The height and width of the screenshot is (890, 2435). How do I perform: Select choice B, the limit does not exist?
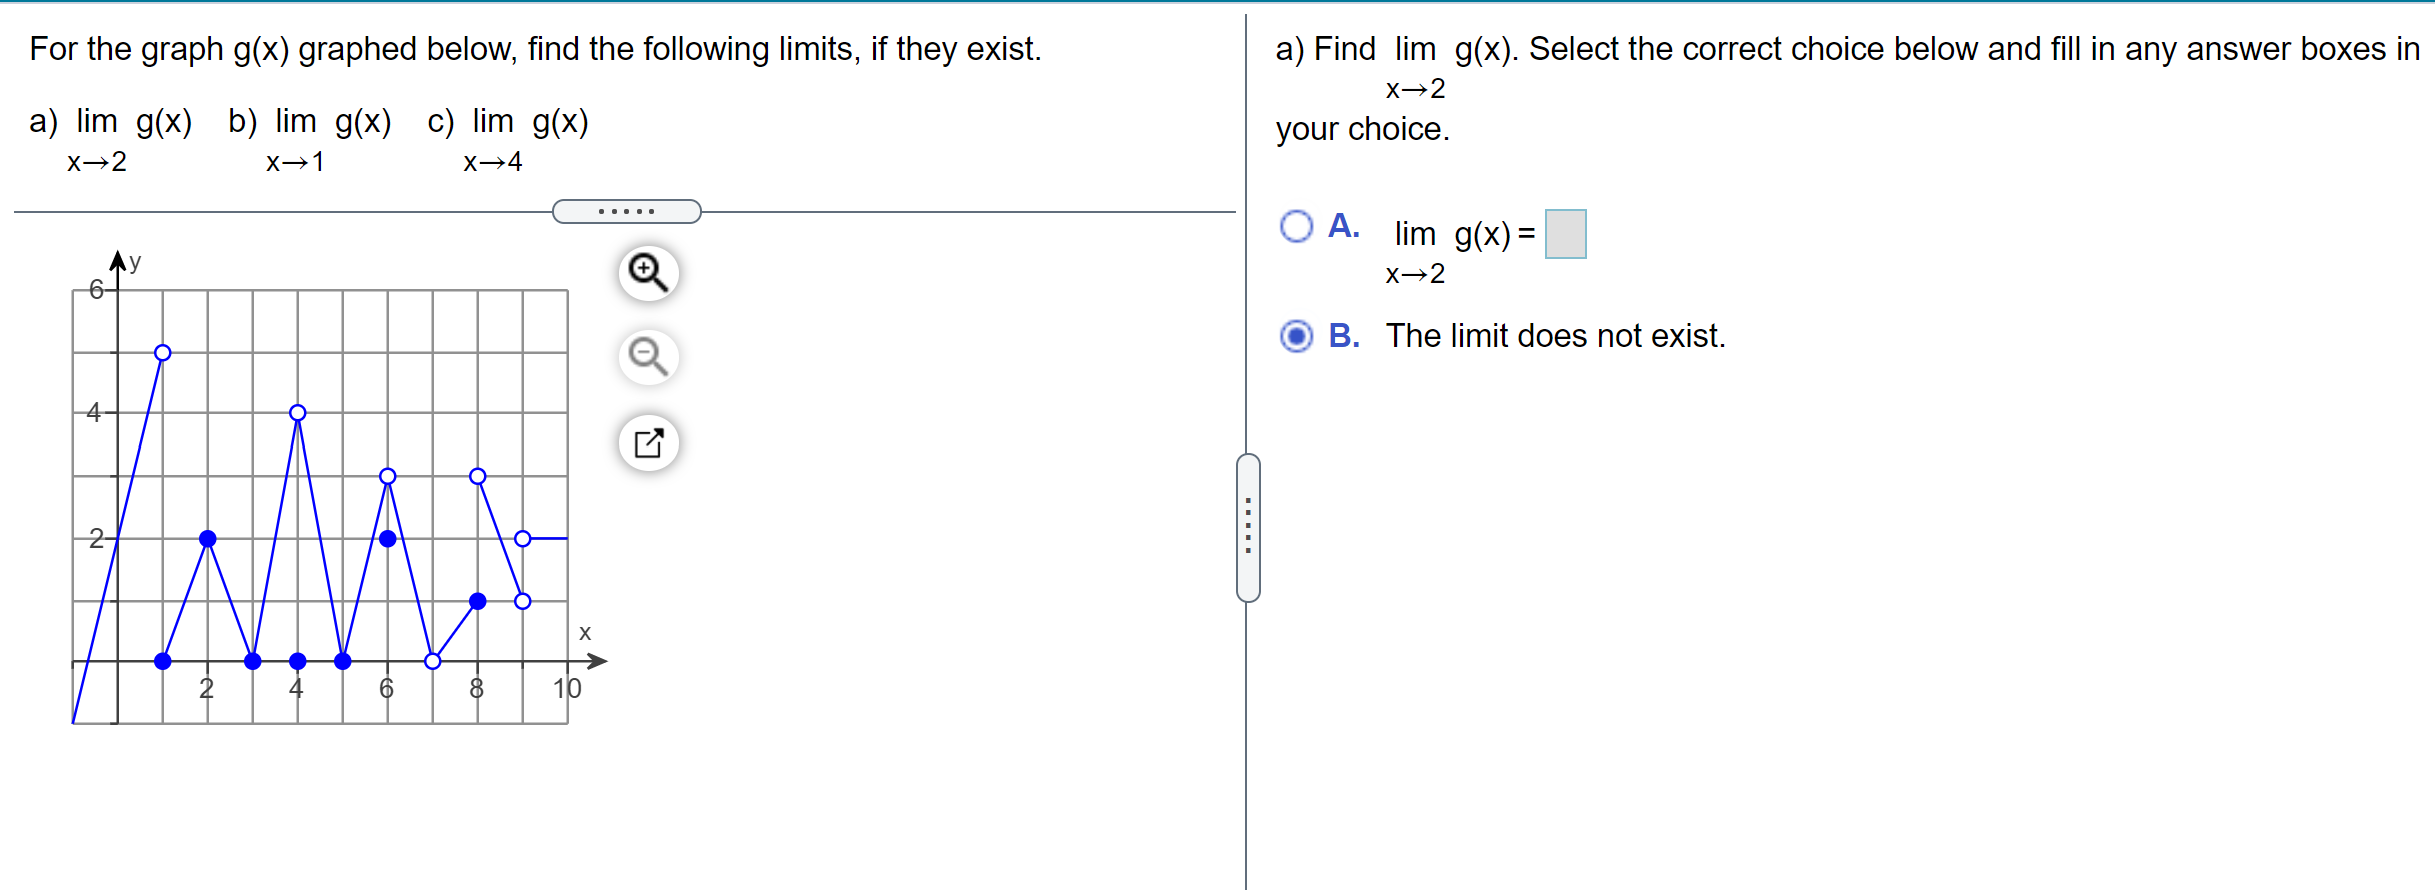click(1296, 338)
